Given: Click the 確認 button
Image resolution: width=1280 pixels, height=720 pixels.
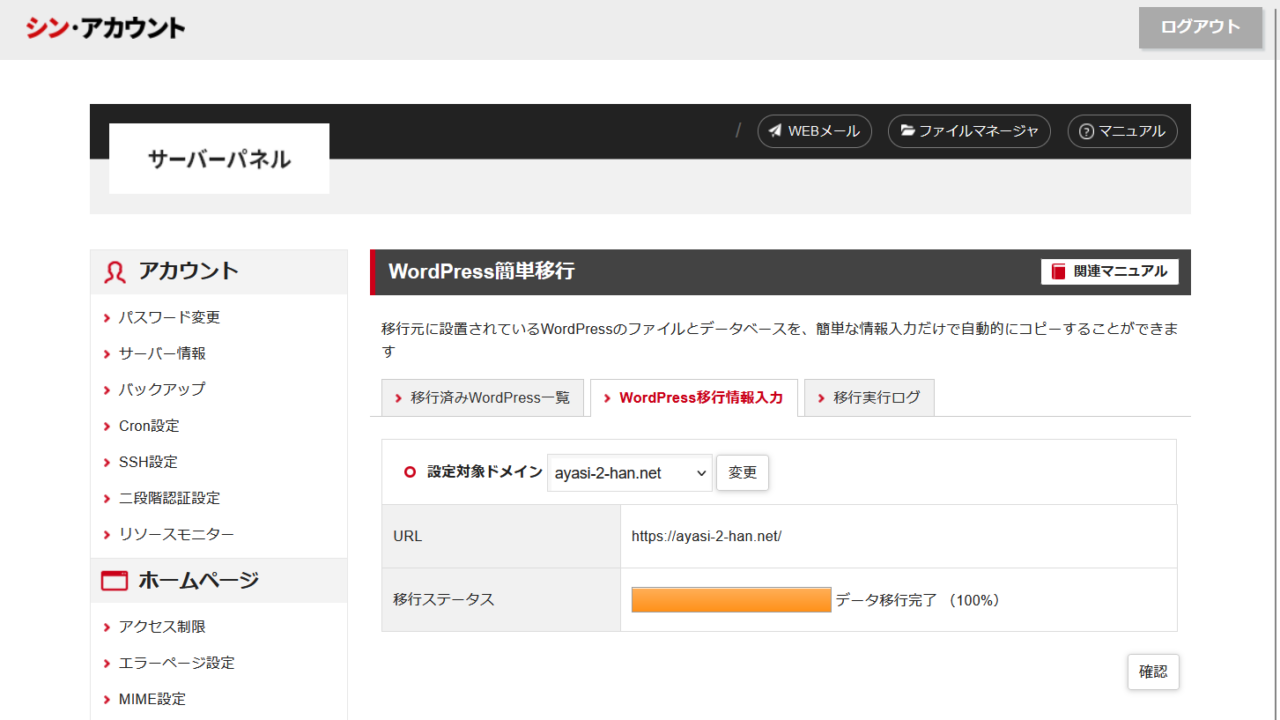Looking at the screenshot, I should [x=1153, y=672].
